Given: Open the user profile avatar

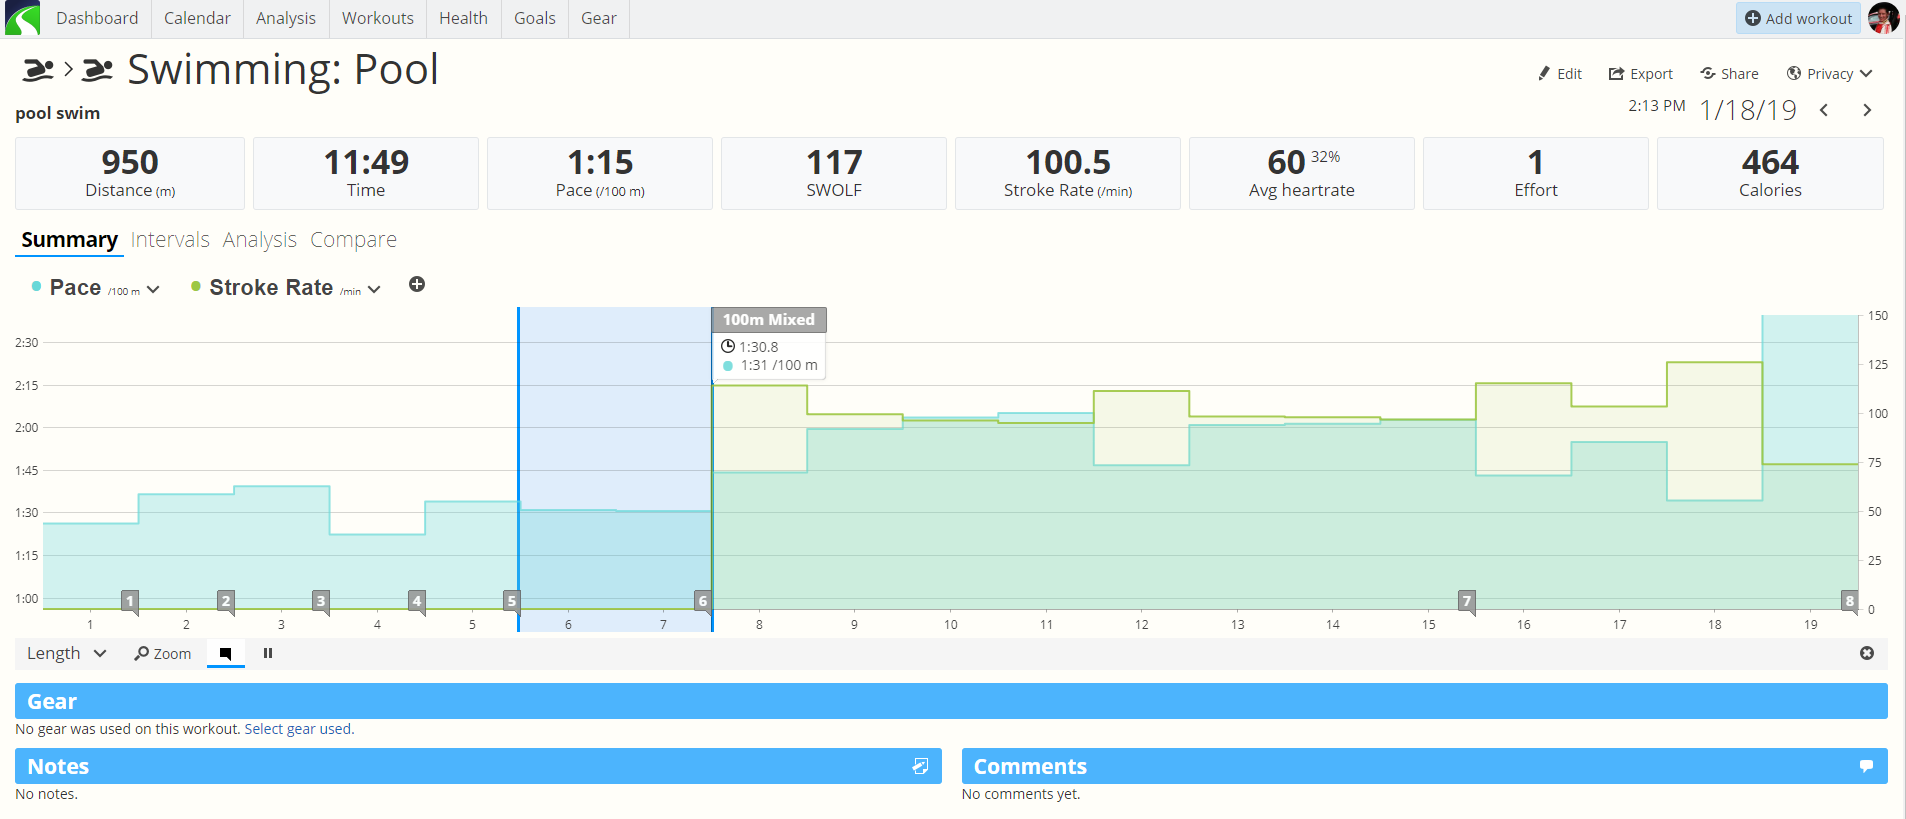Looking at the screenshot, I should pyautogui.click(x=1883, y=18).
